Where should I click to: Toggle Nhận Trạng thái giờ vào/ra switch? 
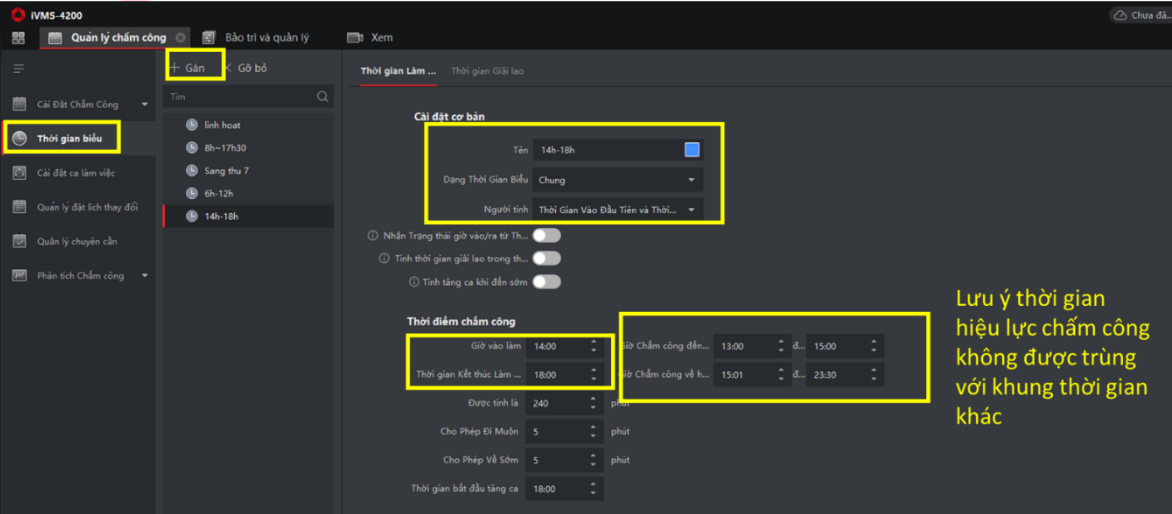coord(546,236)
